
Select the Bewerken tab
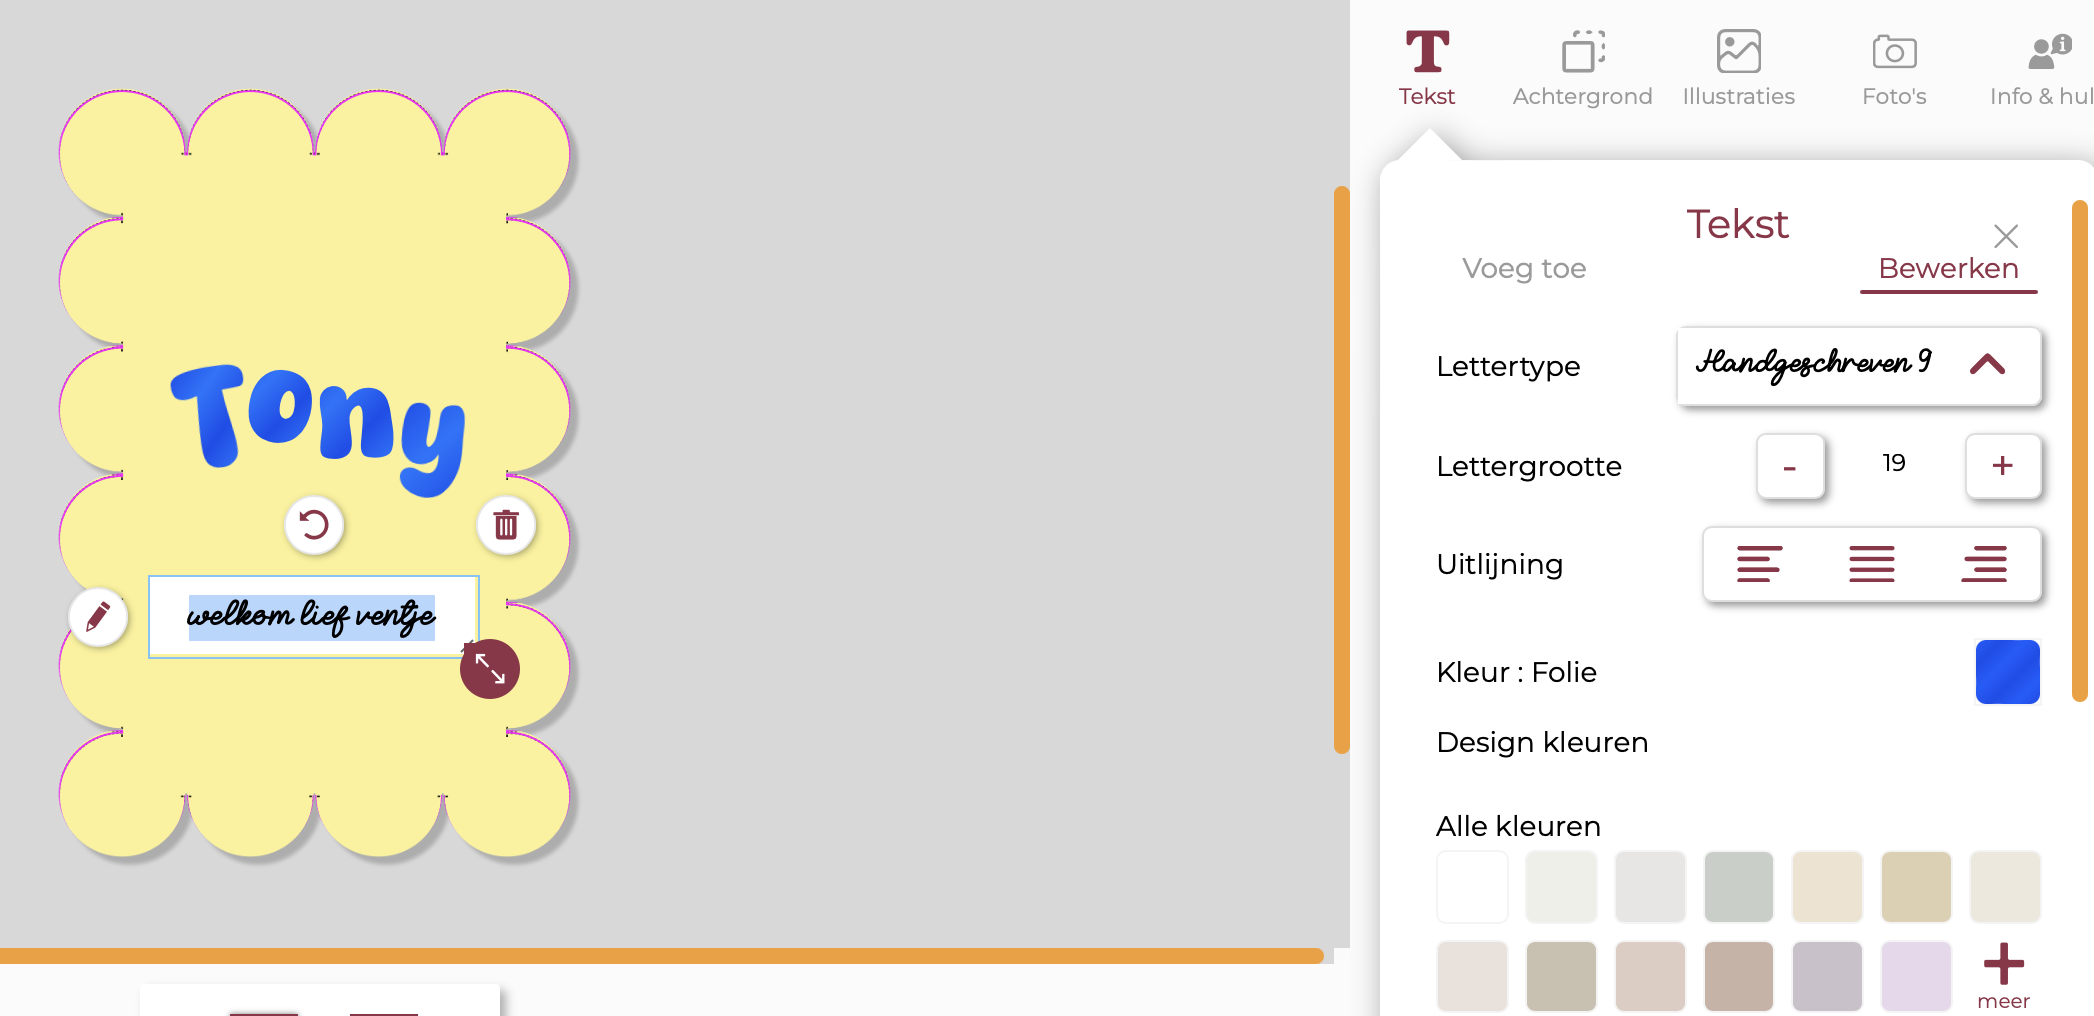pyautogui.click(x=1948, y=268)
